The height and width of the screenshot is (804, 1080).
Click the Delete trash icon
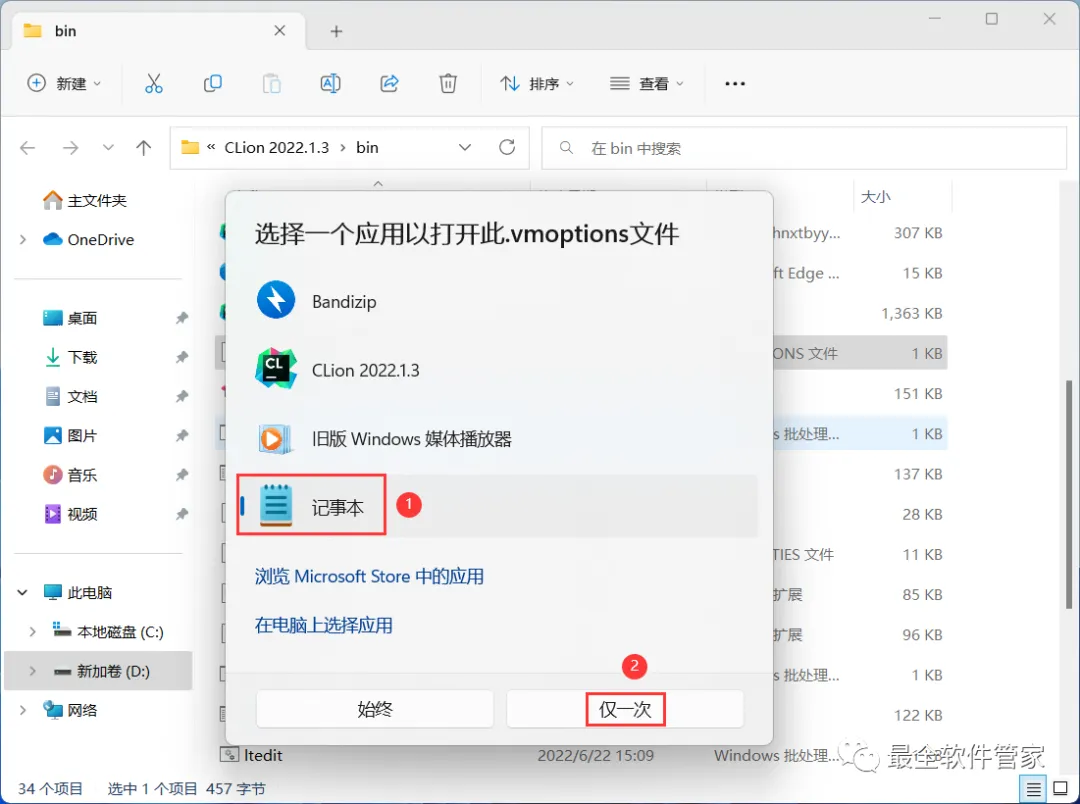[448, 83]
